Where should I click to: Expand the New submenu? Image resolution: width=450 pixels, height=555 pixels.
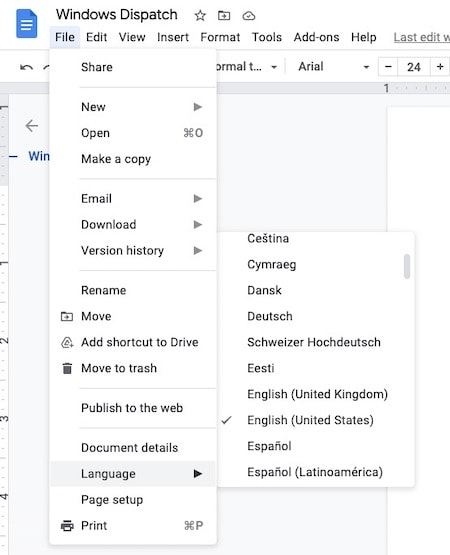click(x=133, y=107)
